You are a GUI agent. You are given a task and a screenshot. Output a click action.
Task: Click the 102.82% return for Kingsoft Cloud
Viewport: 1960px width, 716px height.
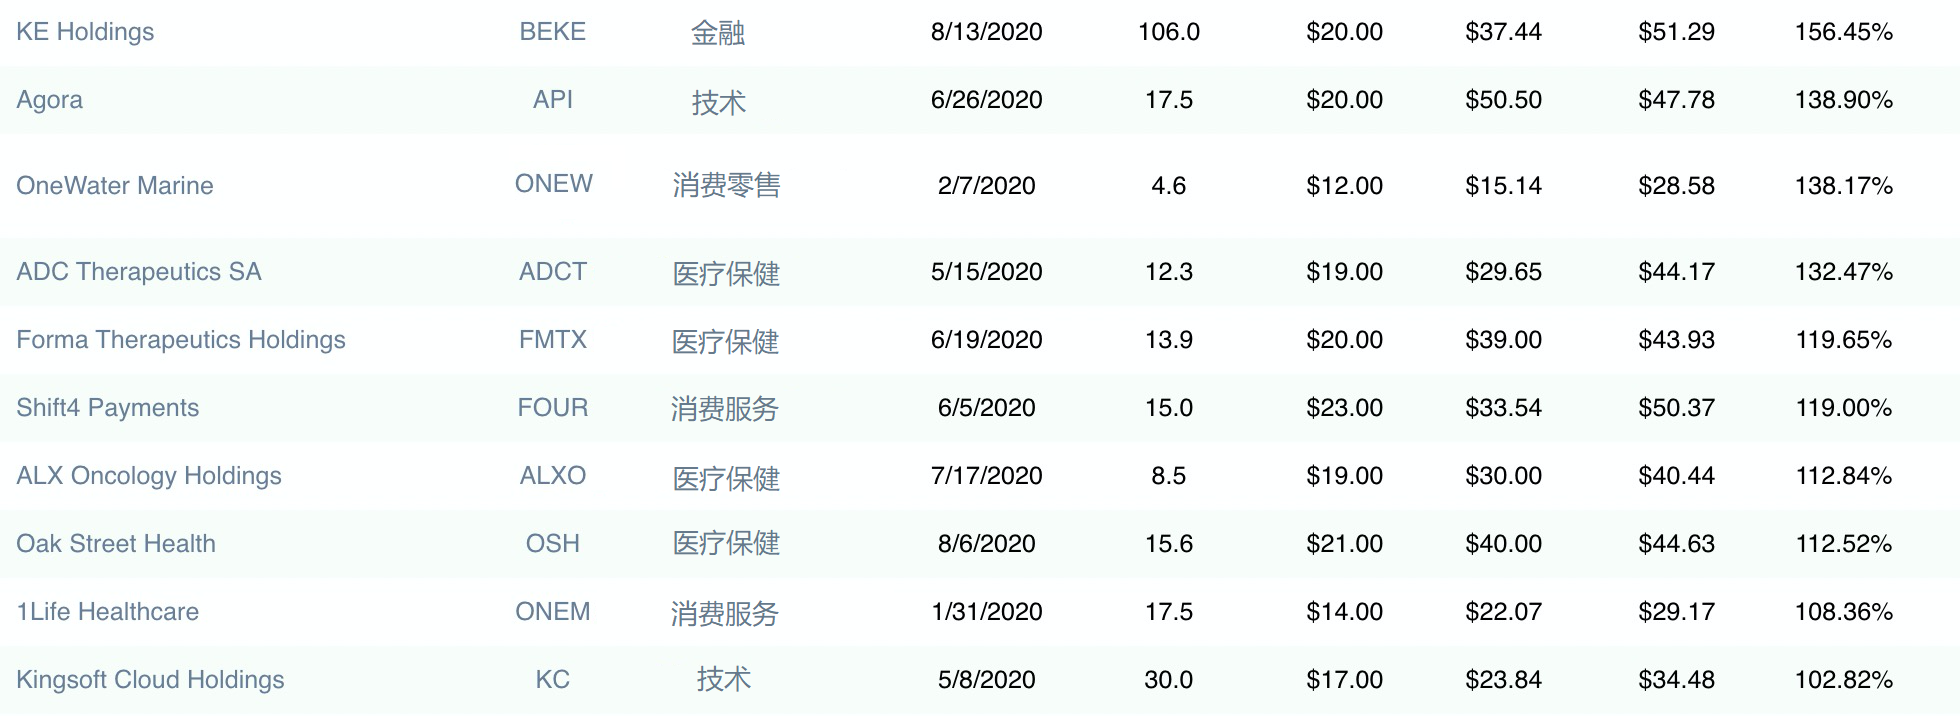[1844, 680]
